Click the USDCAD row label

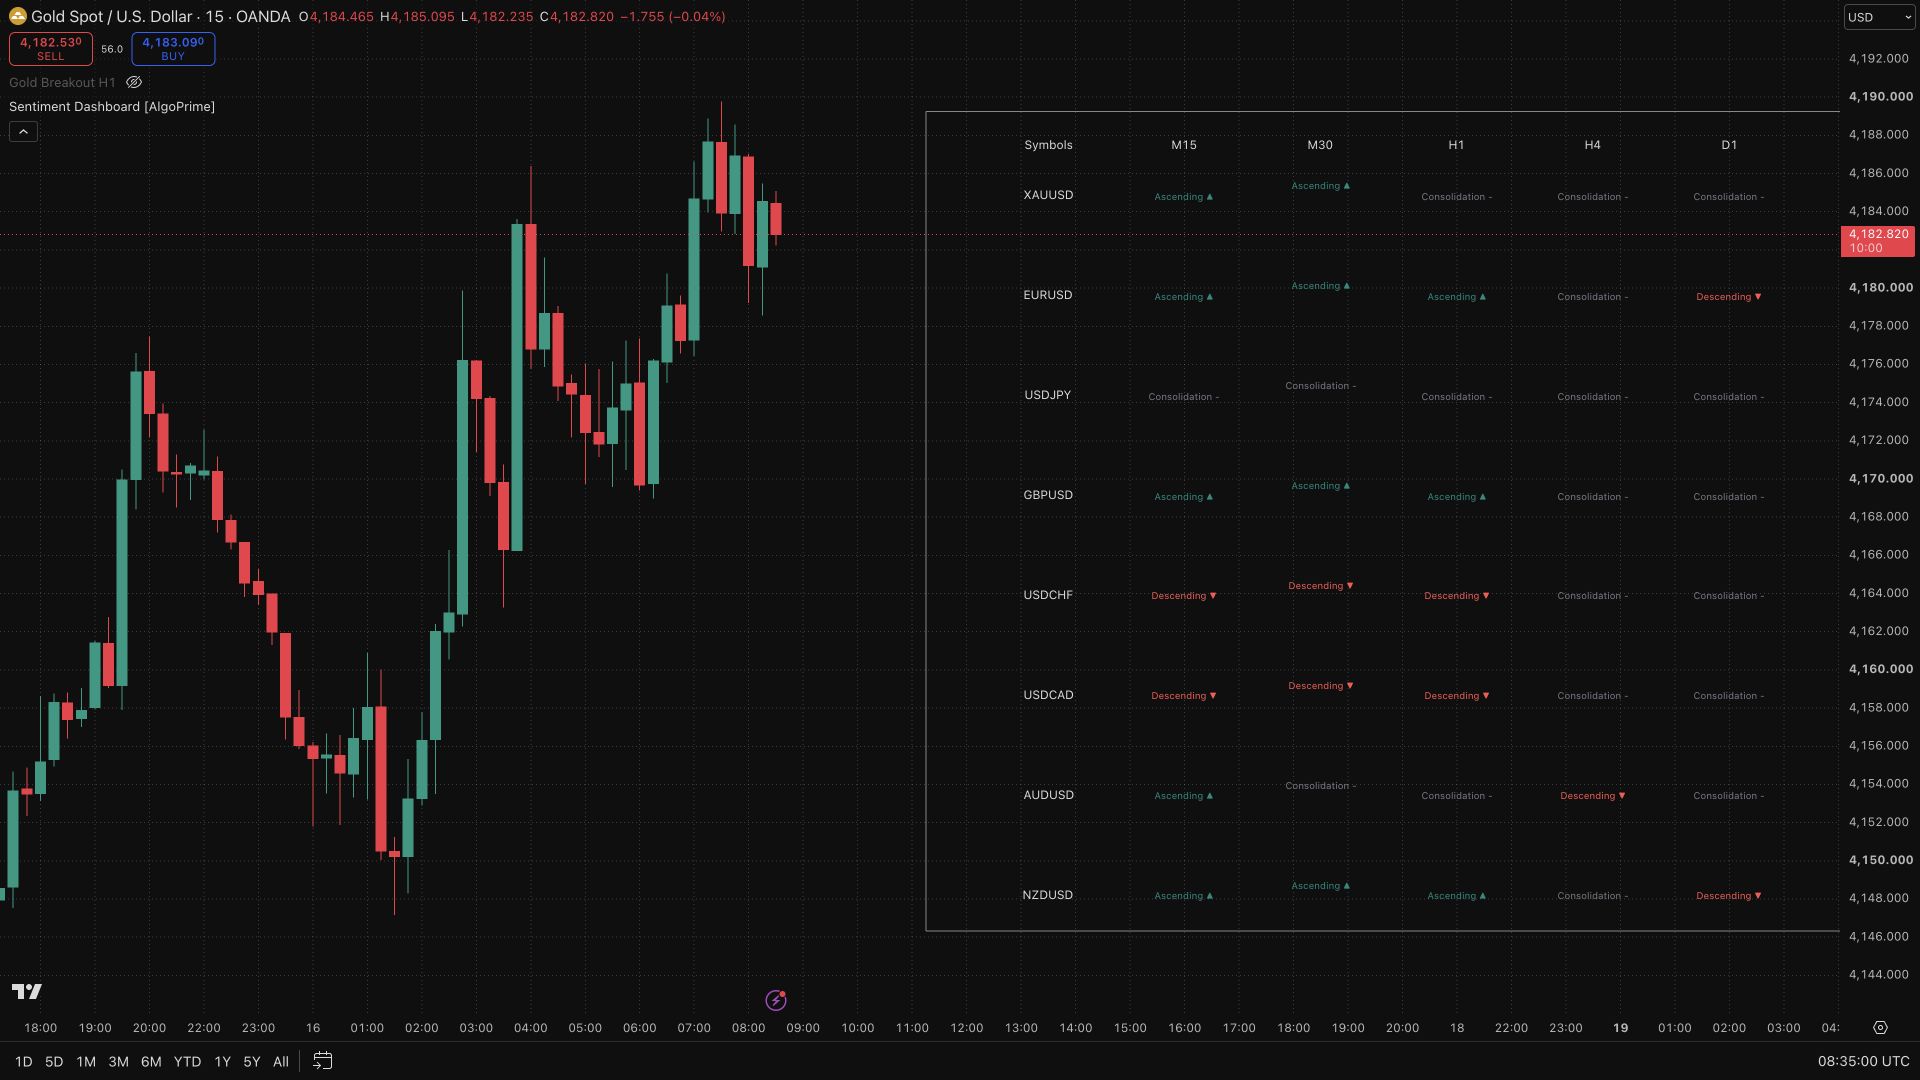[1048, 695]
